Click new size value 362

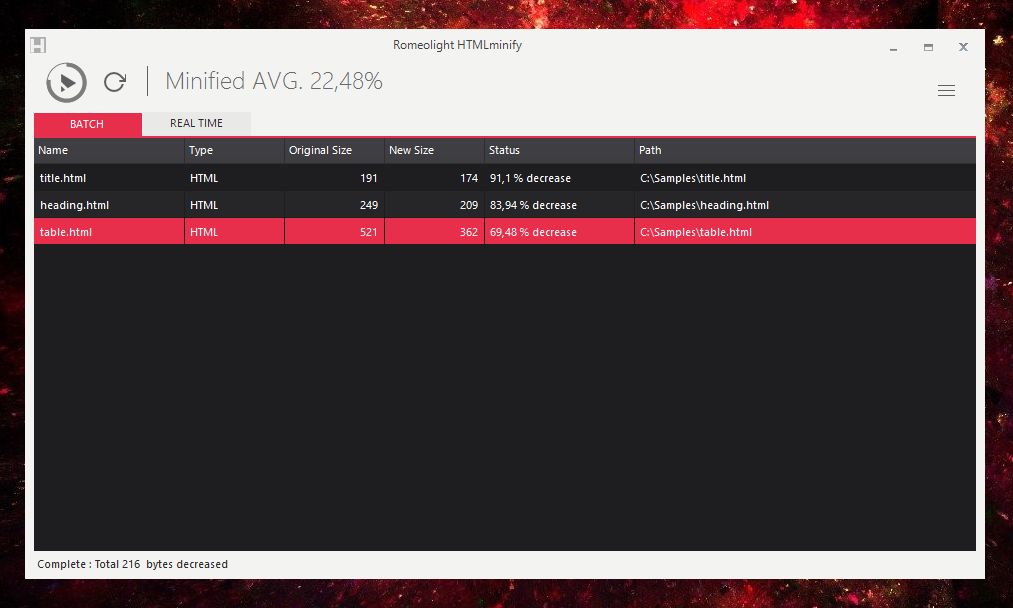(469, 233)
